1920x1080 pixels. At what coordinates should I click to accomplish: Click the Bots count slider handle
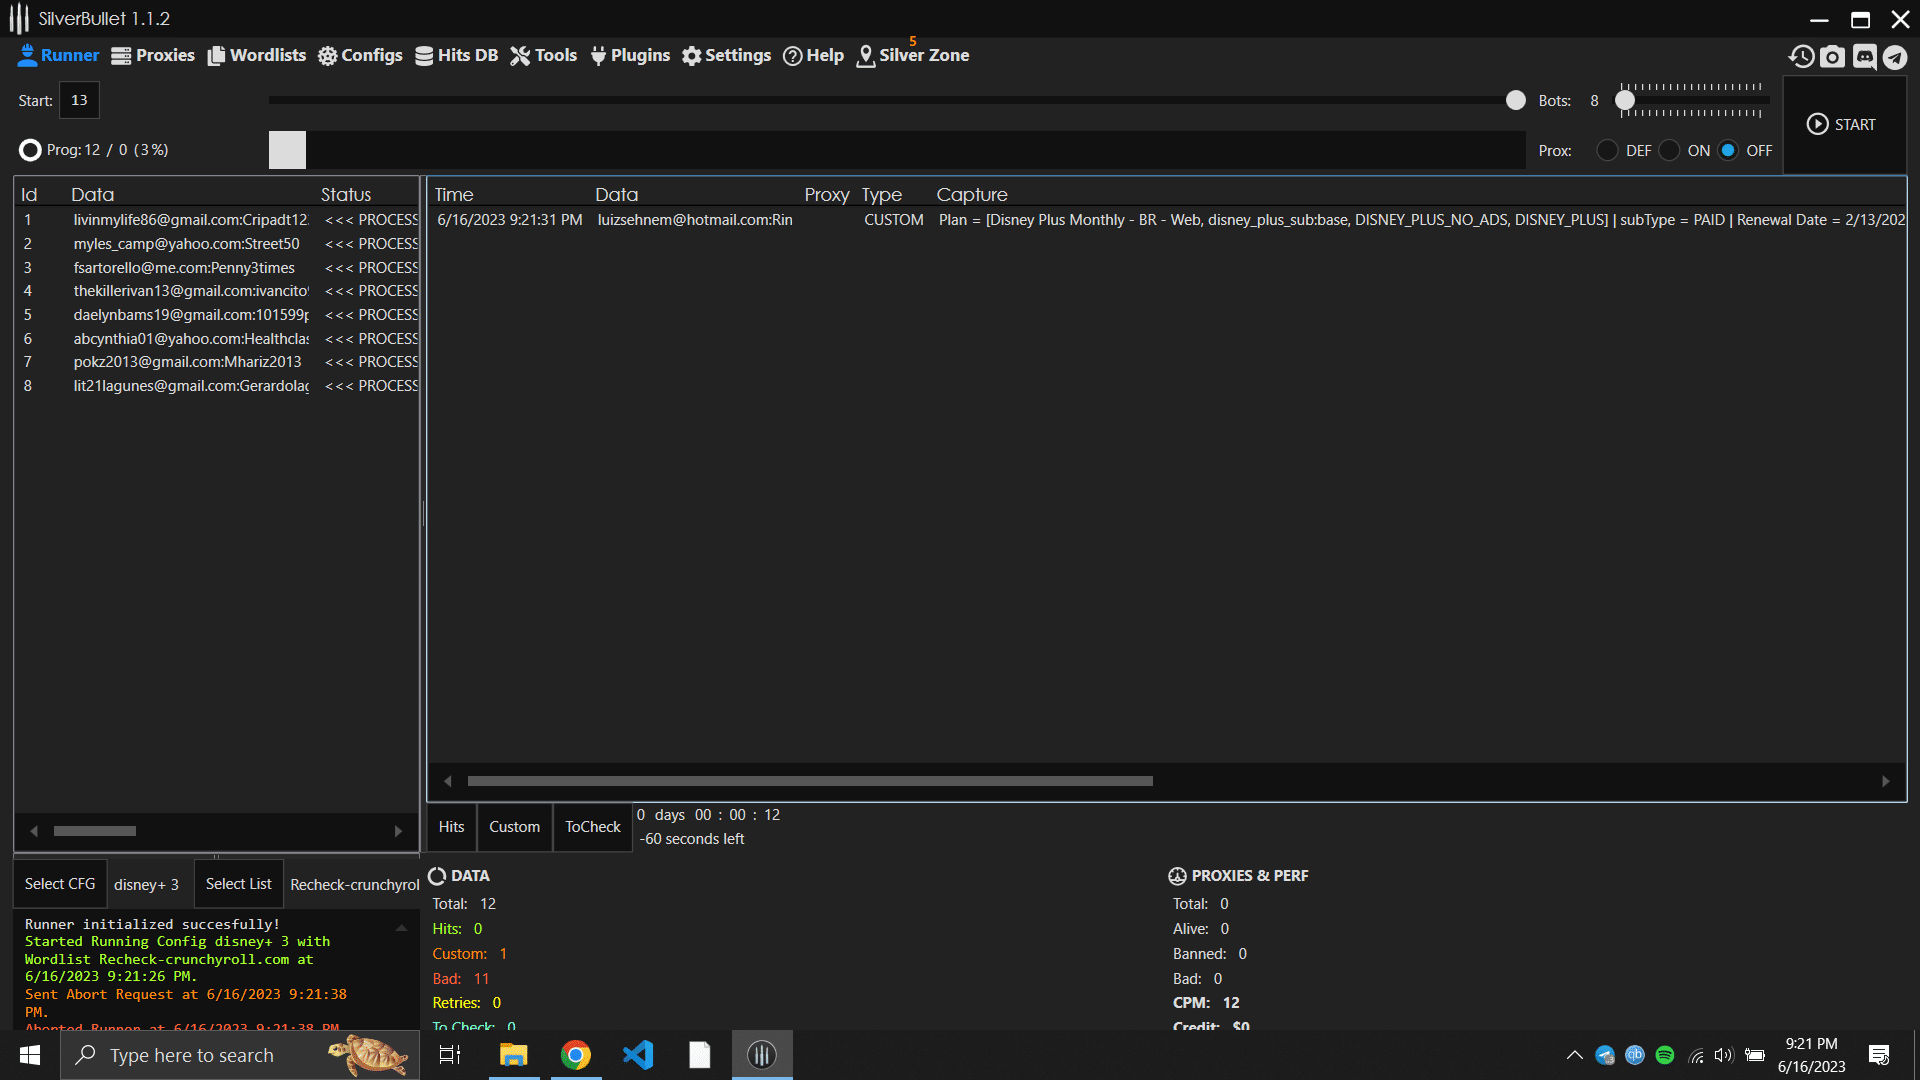click(1625, 100)
